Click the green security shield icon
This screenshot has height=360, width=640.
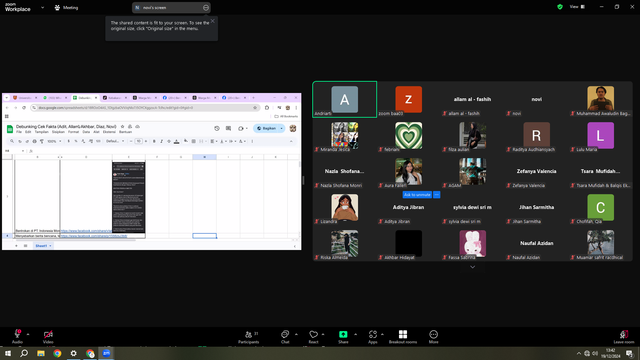pos(560,7)
